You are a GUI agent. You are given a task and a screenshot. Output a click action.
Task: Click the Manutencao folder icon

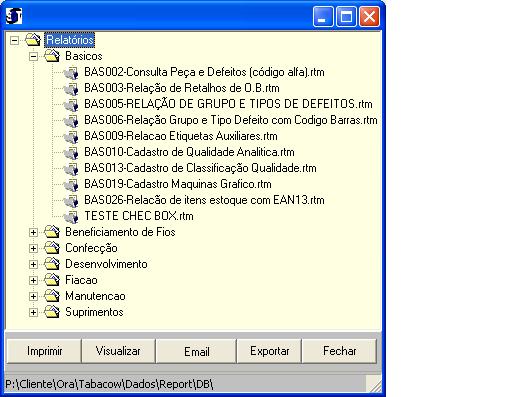[x=52, y=296]
